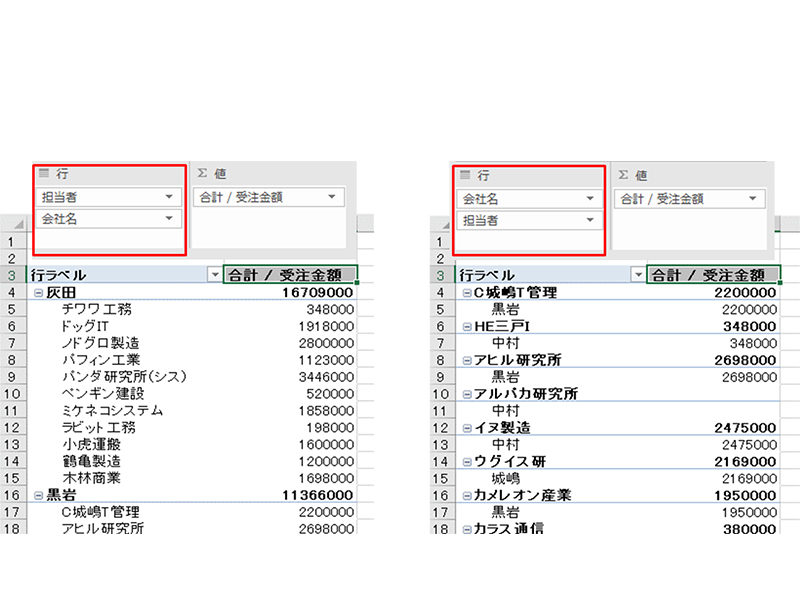Click row header 10 in the right sheet
Image resolution: width=800 pixels, height=600 pixels.
click(x=441, y=394)
